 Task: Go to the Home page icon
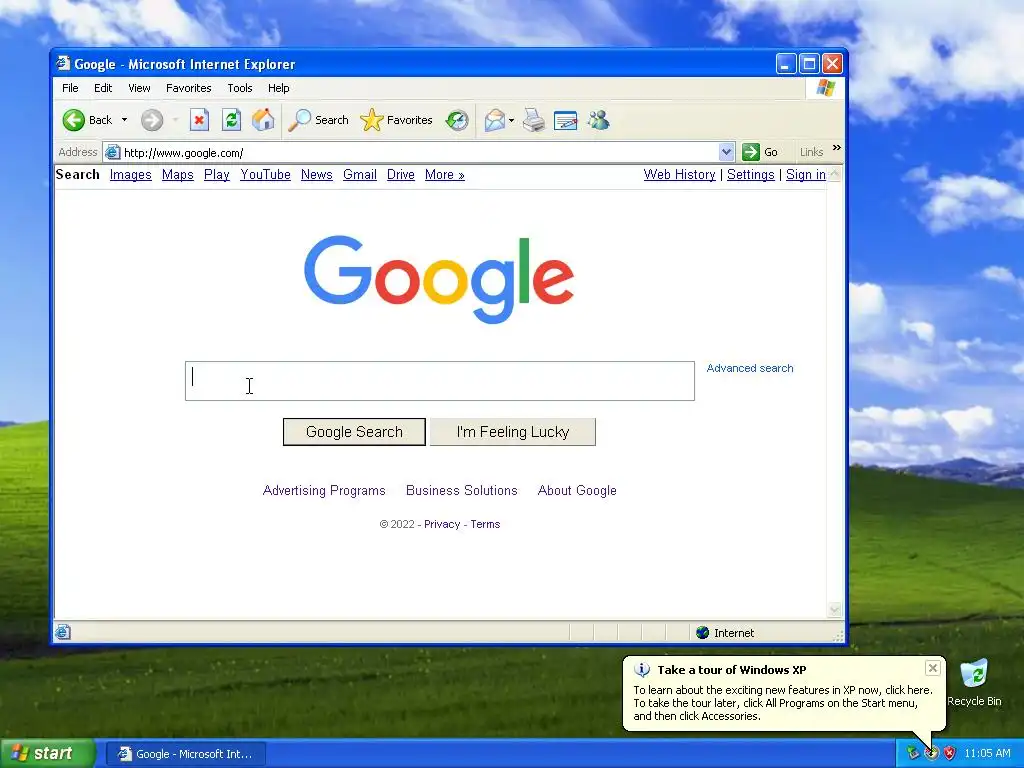point(263,120)
